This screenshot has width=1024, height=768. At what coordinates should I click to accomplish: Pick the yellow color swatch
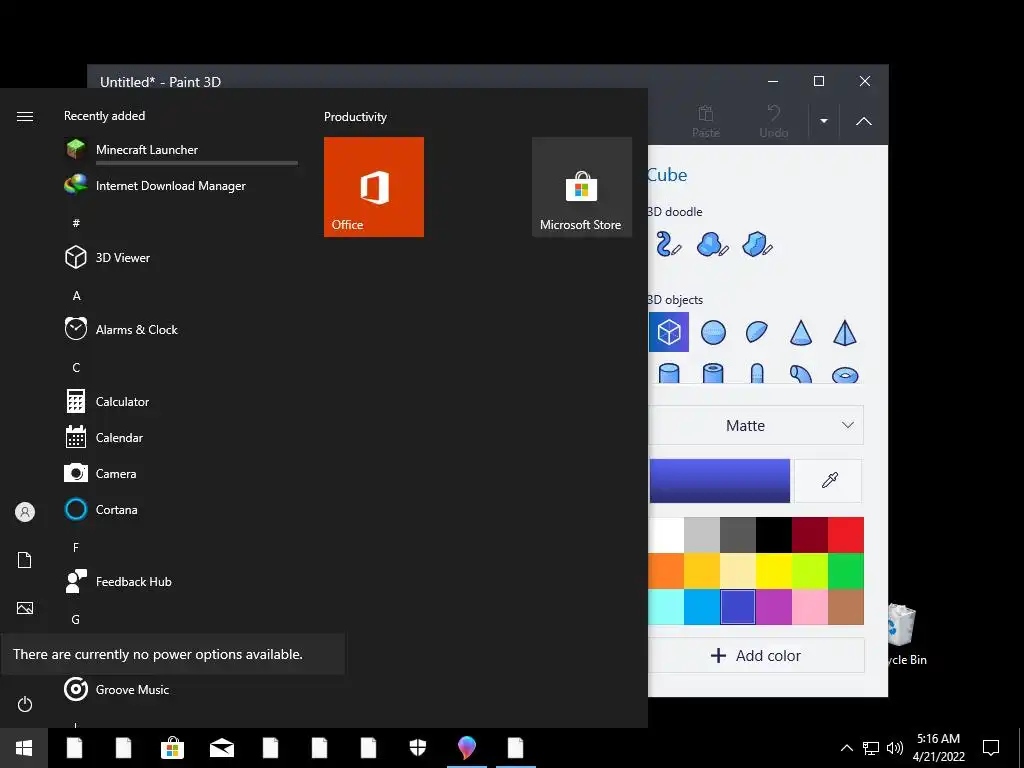point(774,571)
